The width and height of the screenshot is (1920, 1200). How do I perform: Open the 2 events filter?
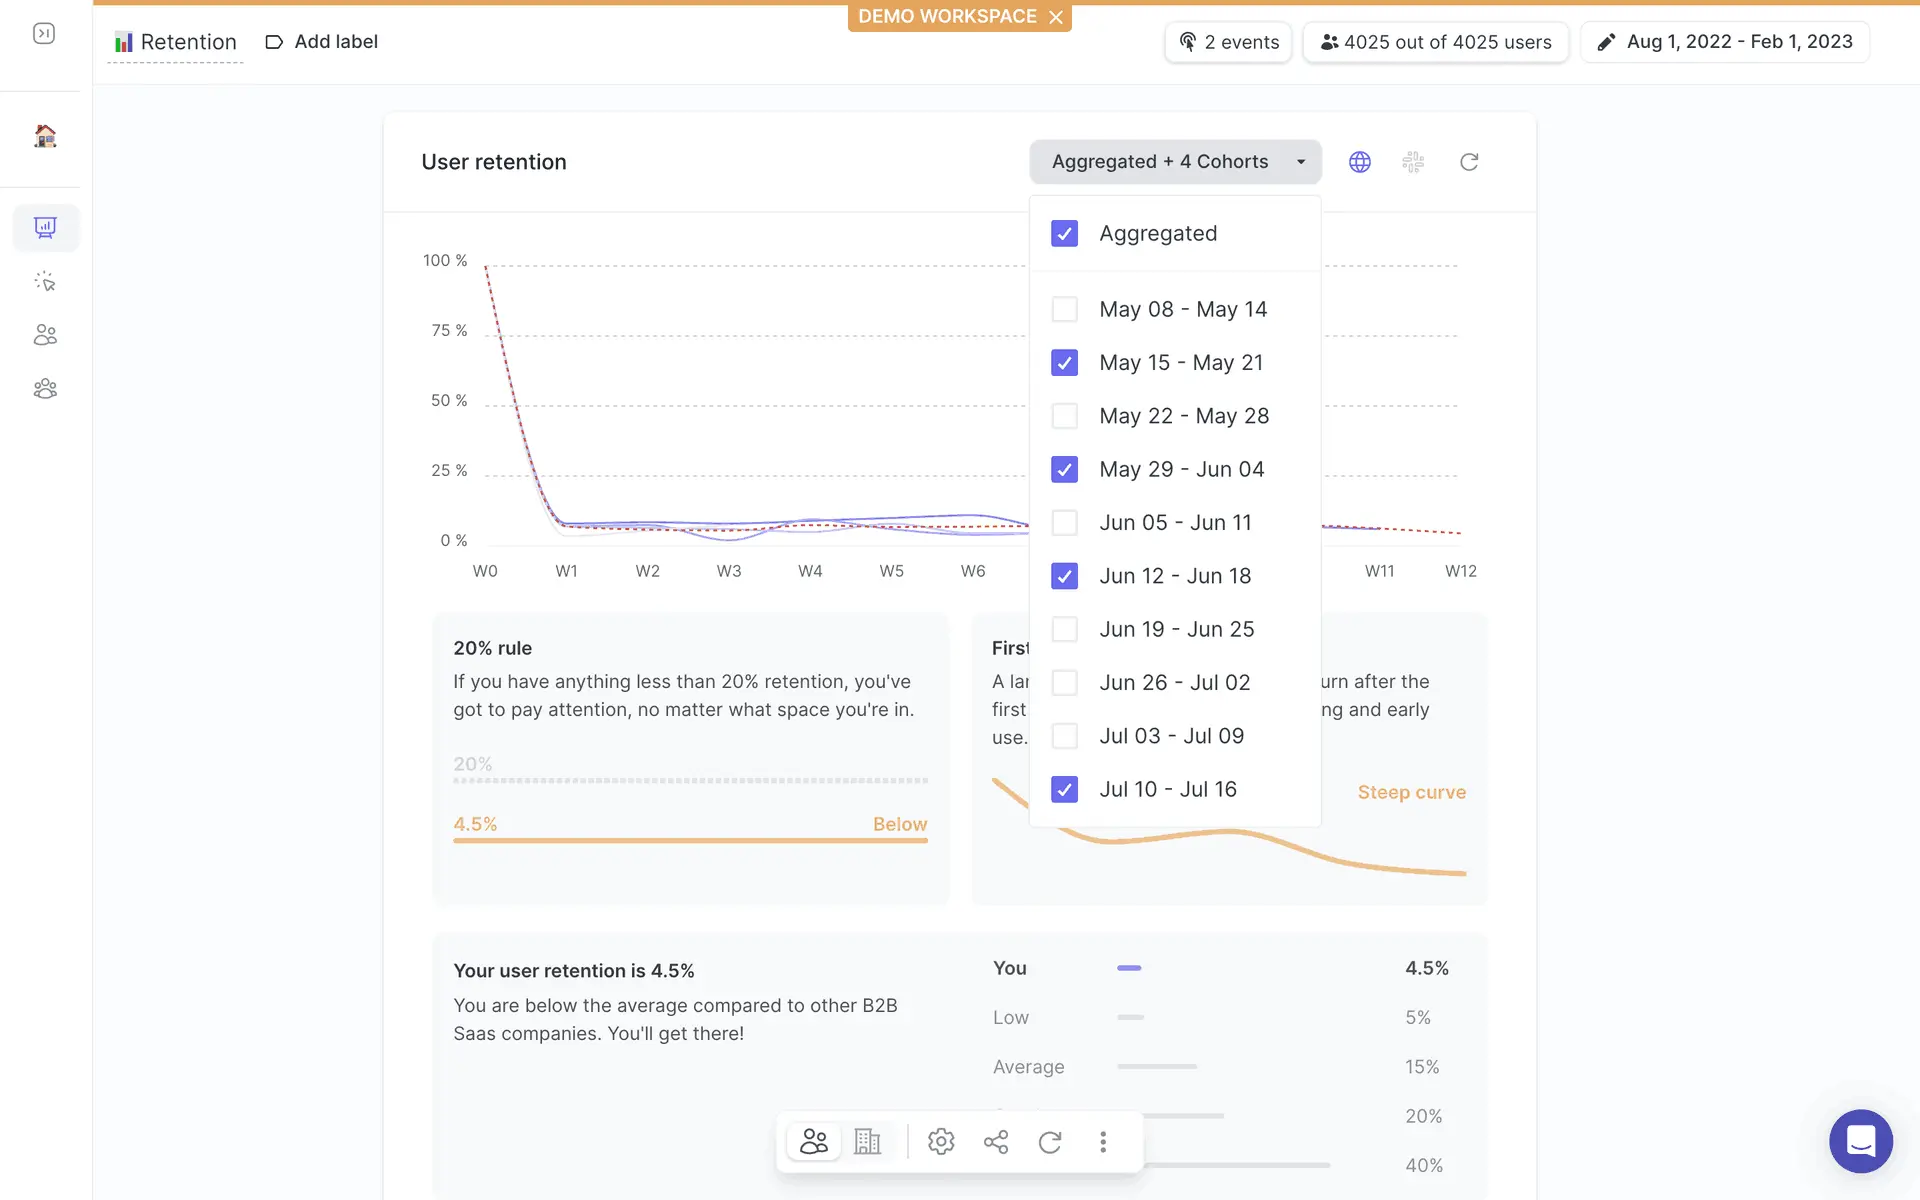point(1229,42)
